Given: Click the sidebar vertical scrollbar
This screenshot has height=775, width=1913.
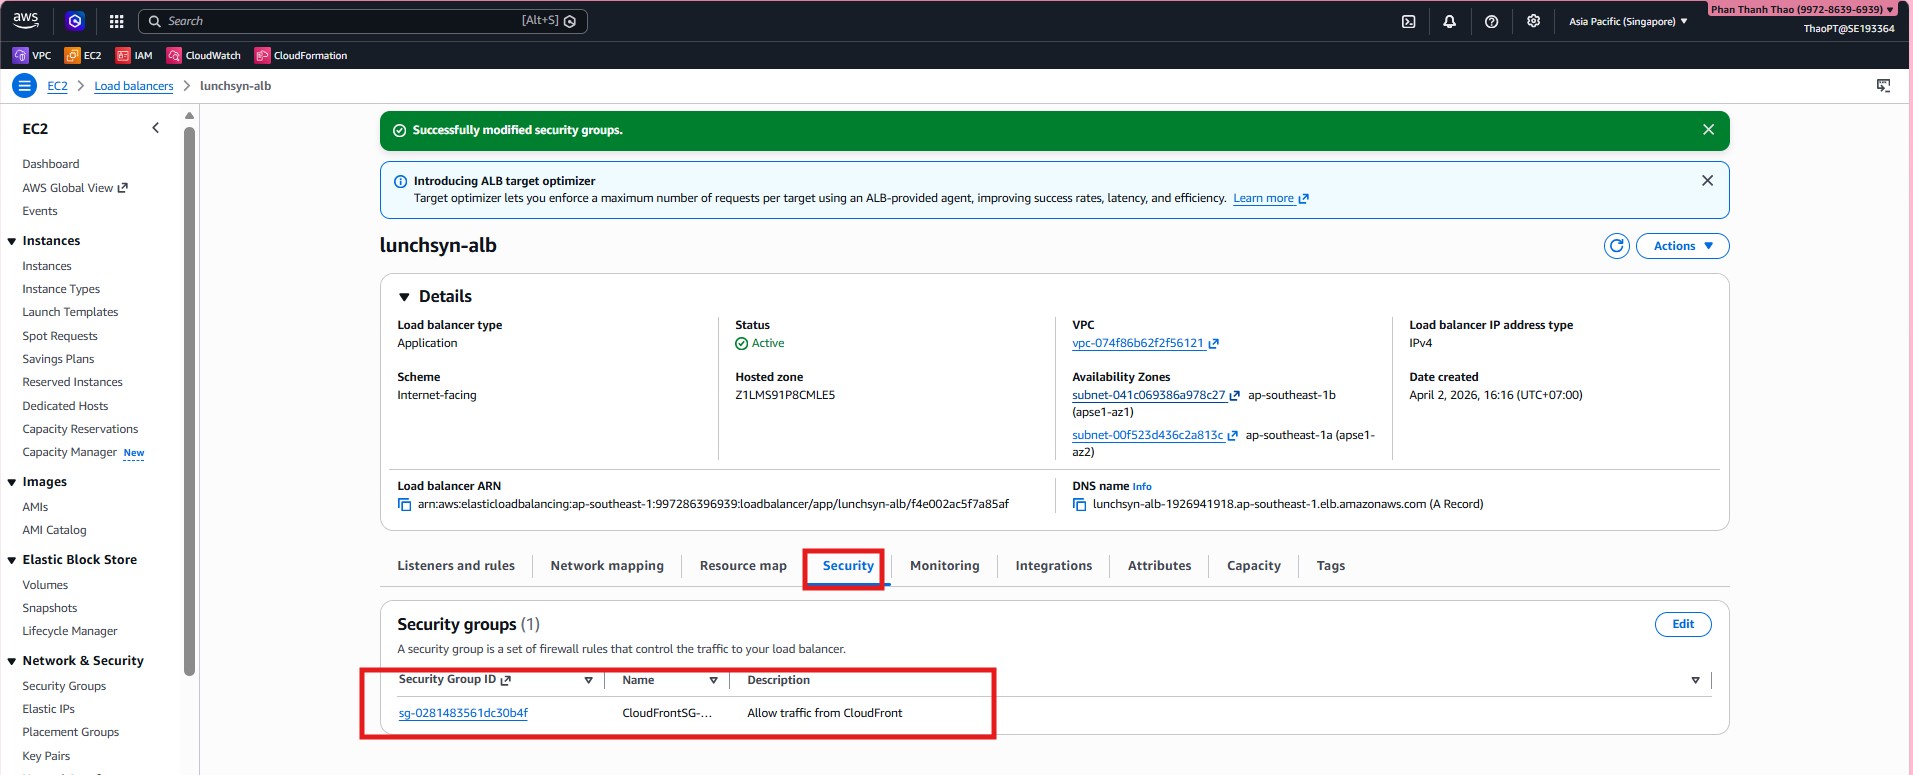Looking at the screenshot, I should pos(190,400).
